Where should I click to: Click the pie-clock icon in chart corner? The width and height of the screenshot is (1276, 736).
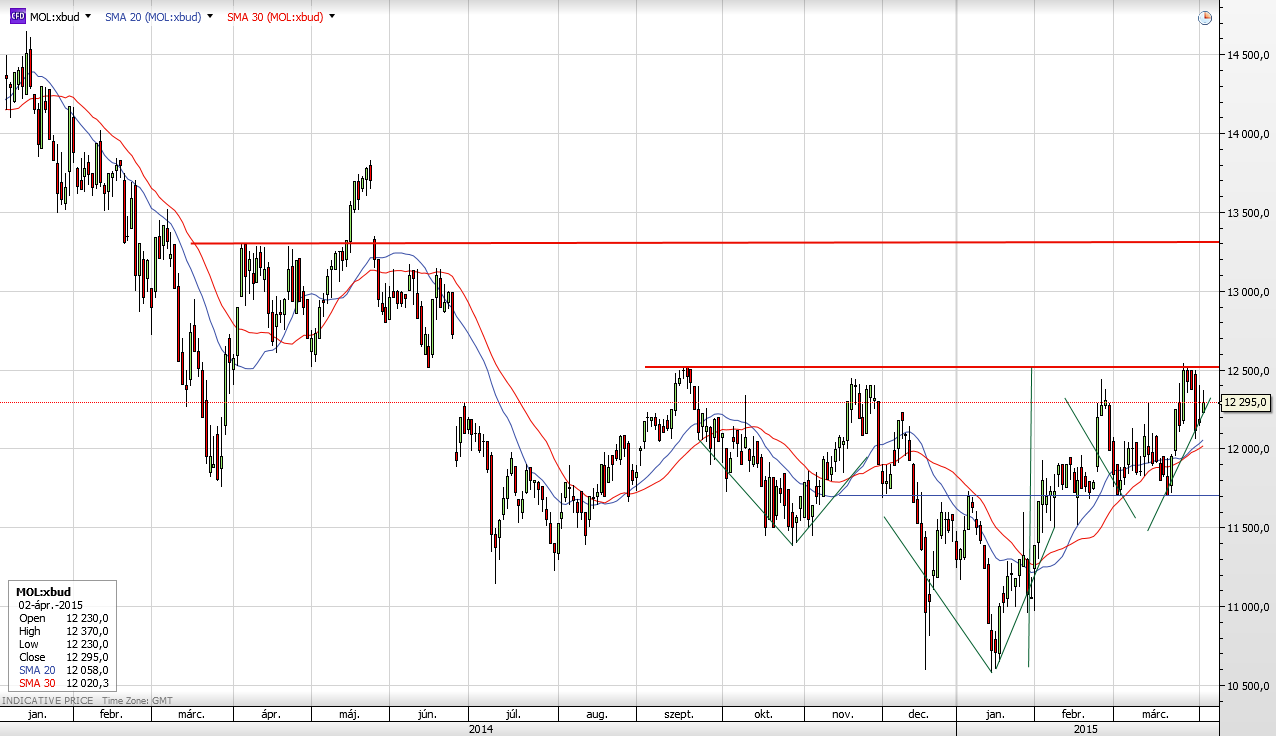[1204, 17]
